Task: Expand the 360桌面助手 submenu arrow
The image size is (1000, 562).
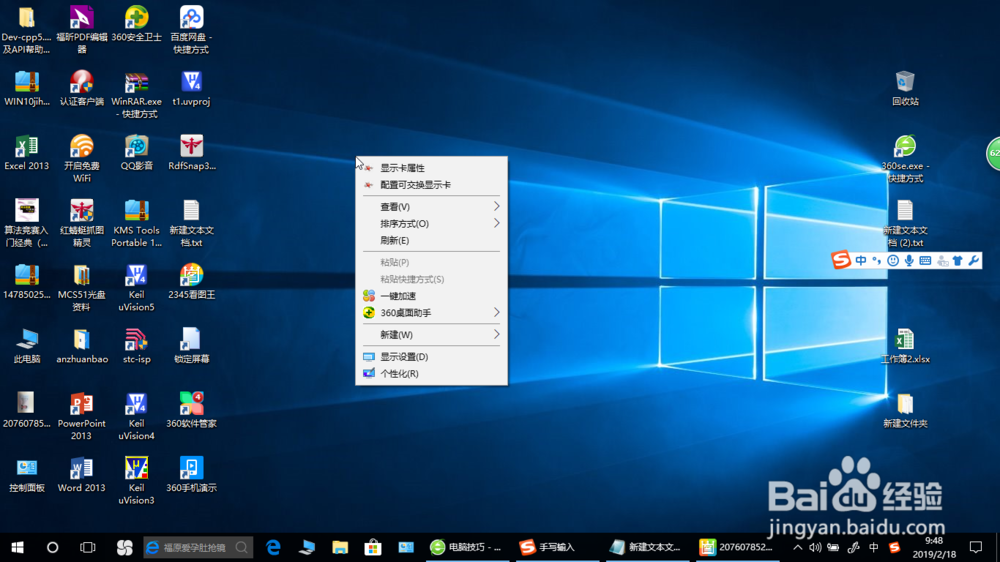Action: (496, 312)
